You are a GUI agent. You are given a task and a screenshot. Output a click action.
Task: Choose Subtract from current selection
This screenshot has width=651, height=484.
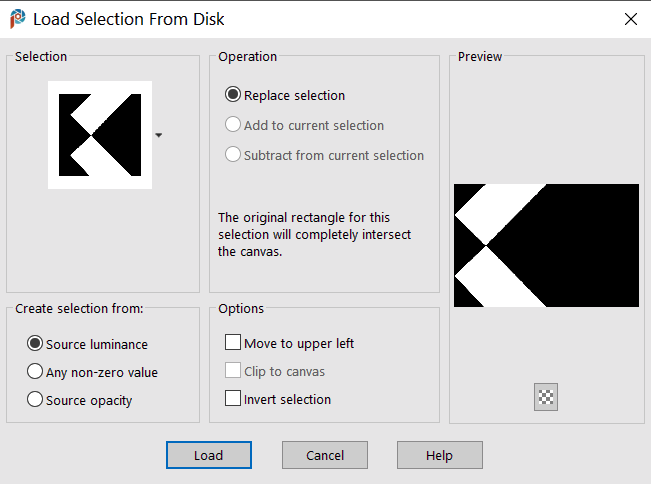[233, 155]
